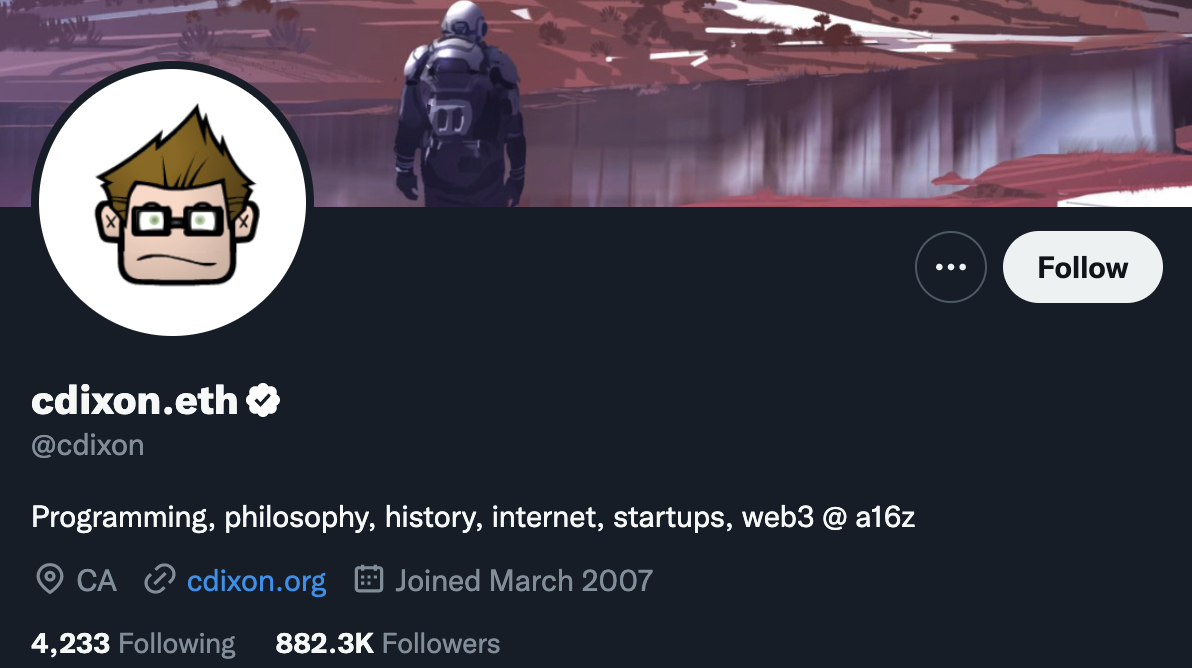The image size is (1192, 668).
Task: View the 882.3K Followers list
Action: click(388, 644)
